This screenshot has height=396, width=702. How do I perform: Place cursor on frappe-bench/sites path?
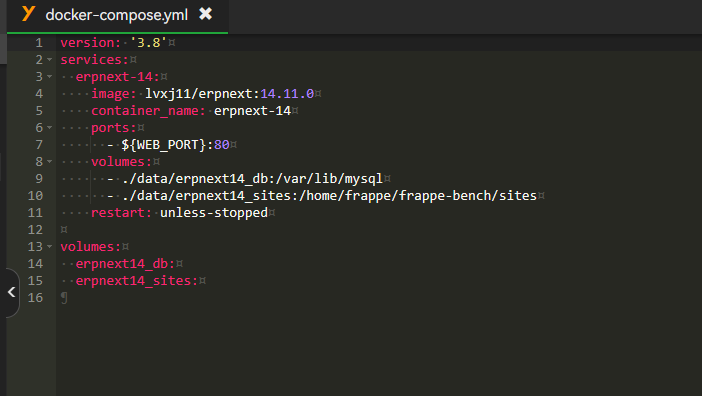point(467,196)
